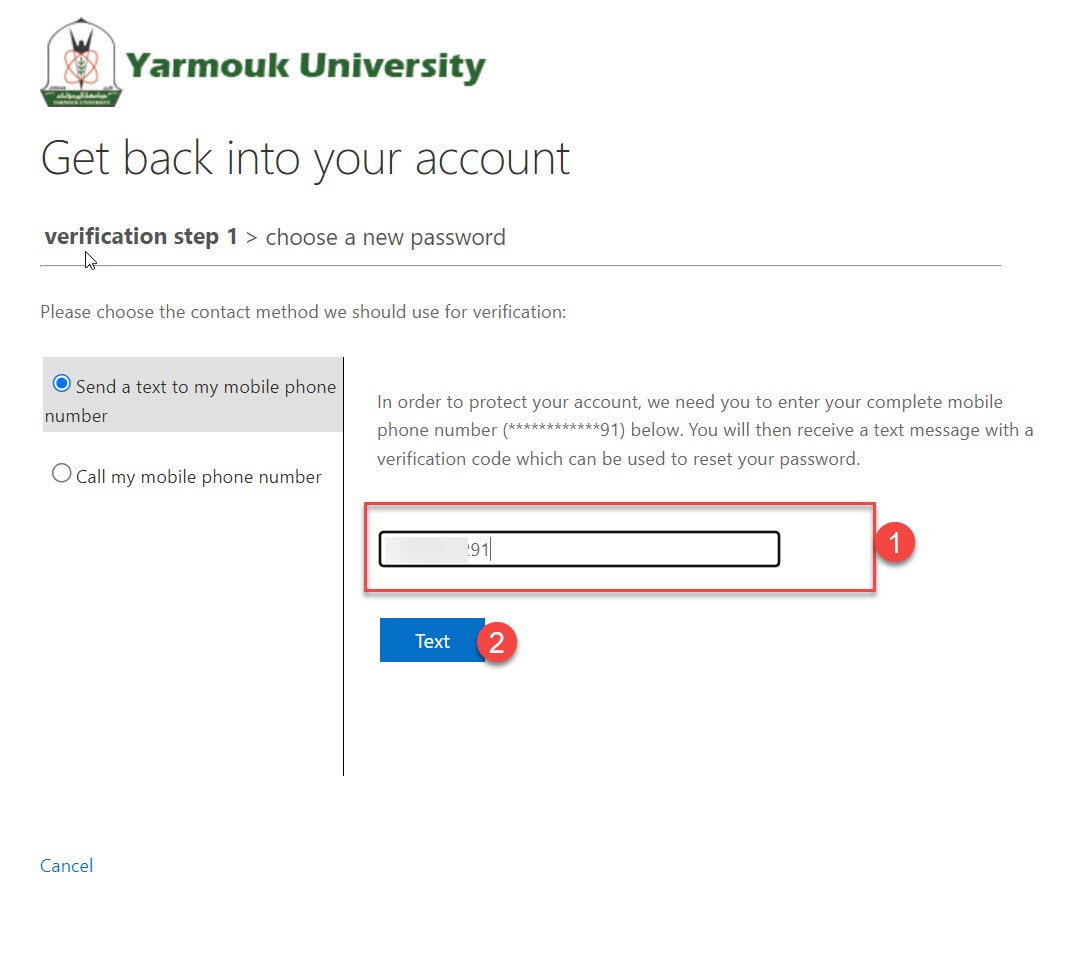Click the Yarmouk University green title text
This screenshot has width=1088, height=971.
(x=305, y=66)
